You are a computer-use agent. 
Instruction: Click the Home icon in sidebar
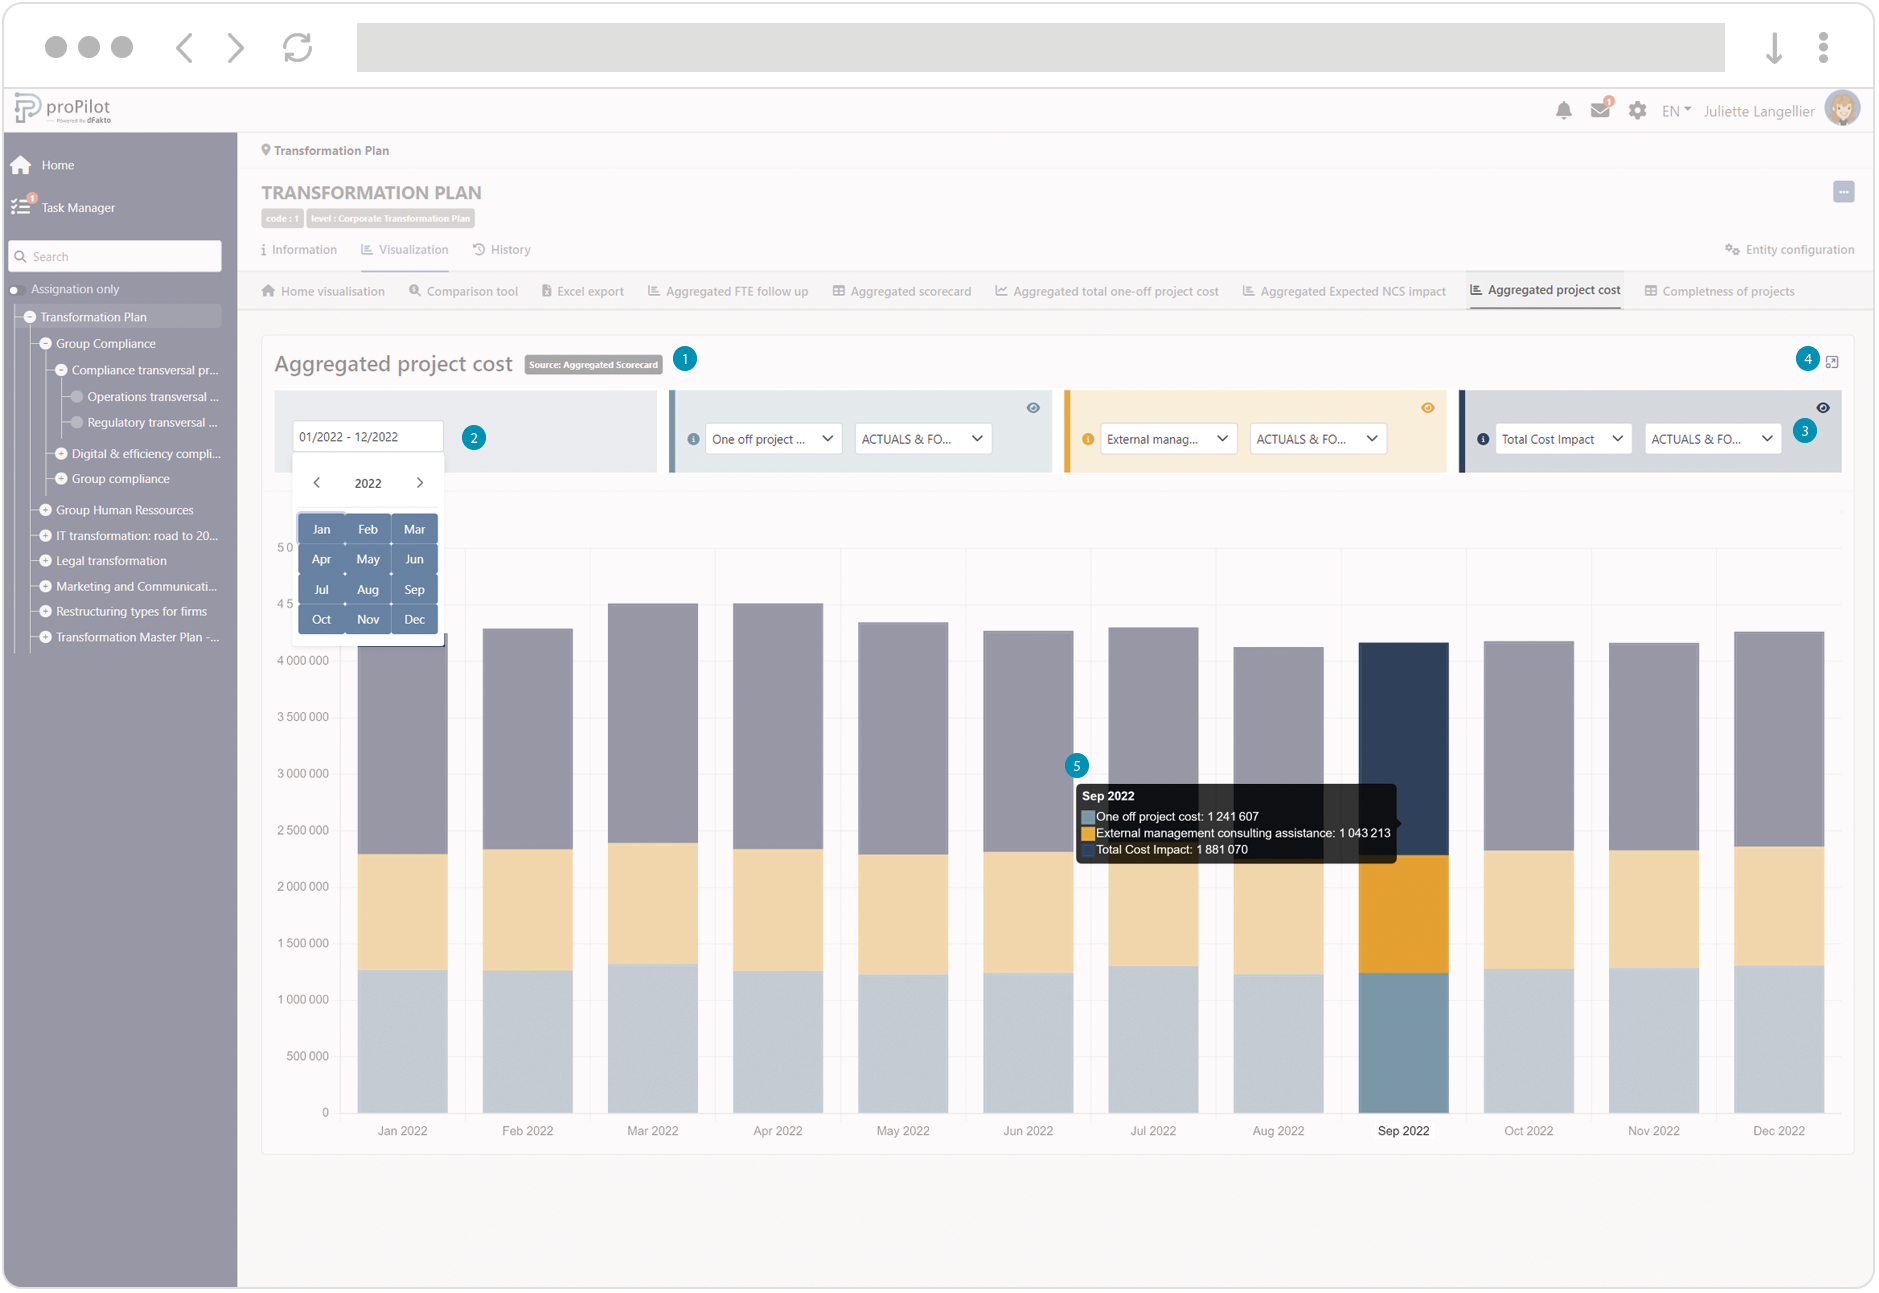tap(21, 165)
